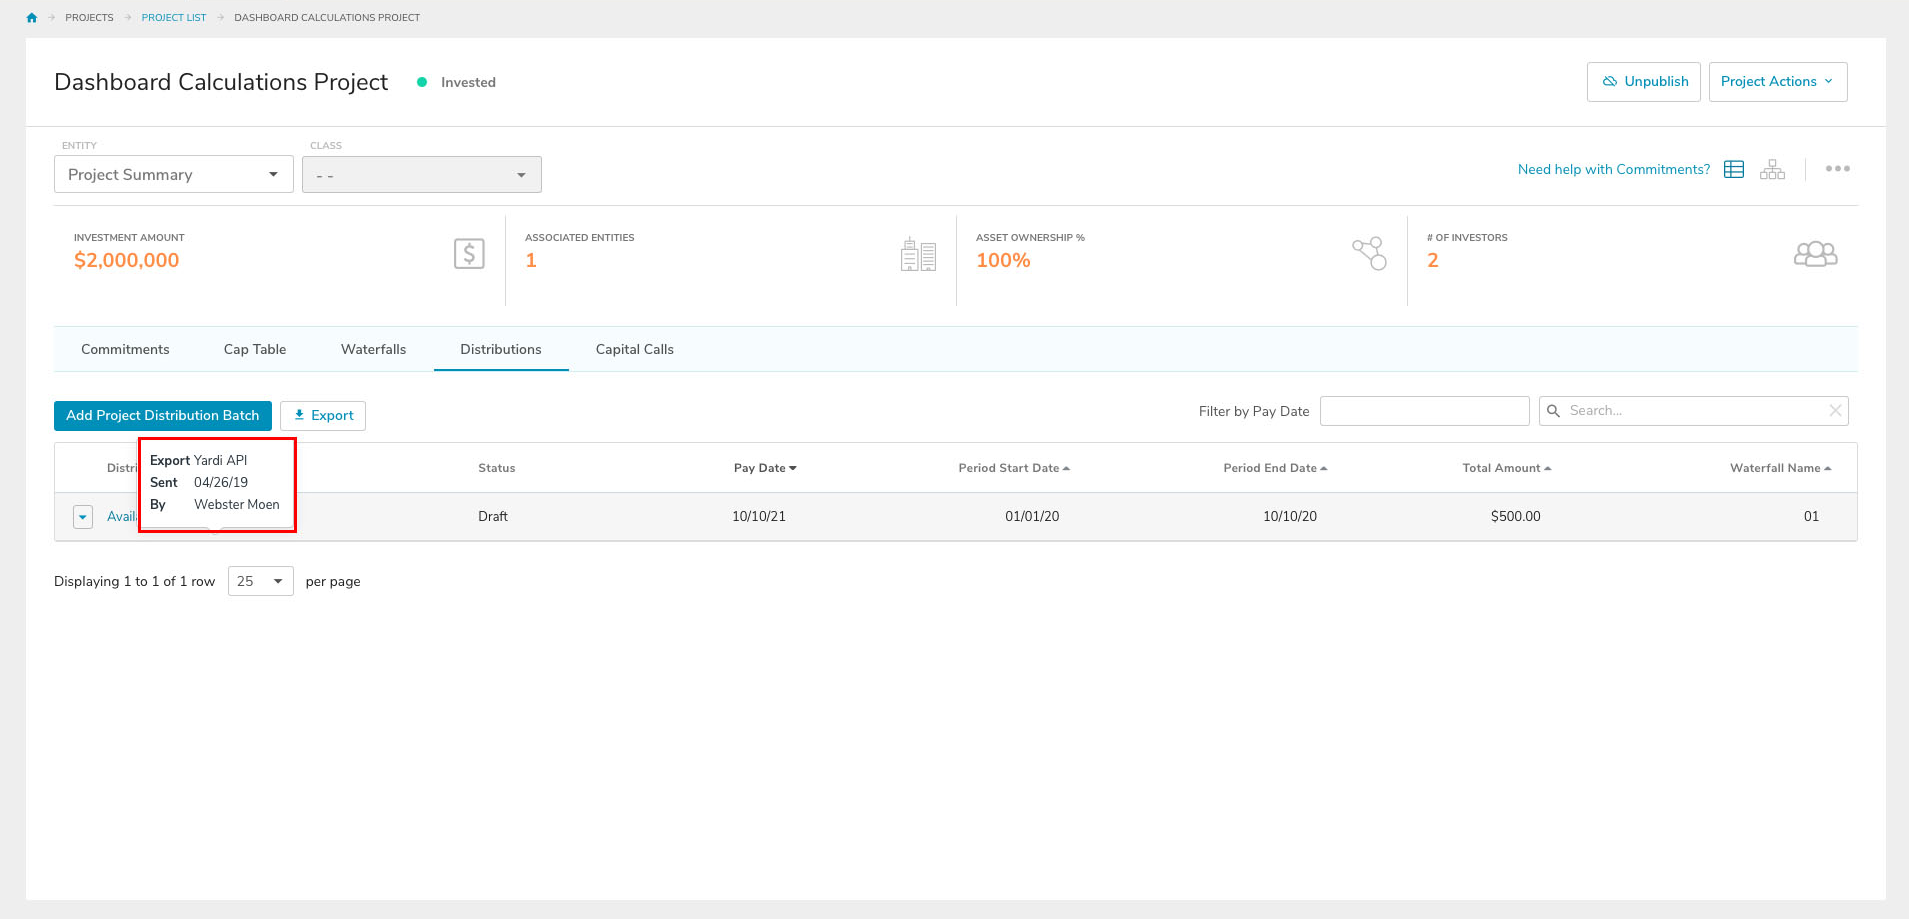Select the table view icon
The height and width of the screenshot is (919, 1909).
pos(1733,168)
